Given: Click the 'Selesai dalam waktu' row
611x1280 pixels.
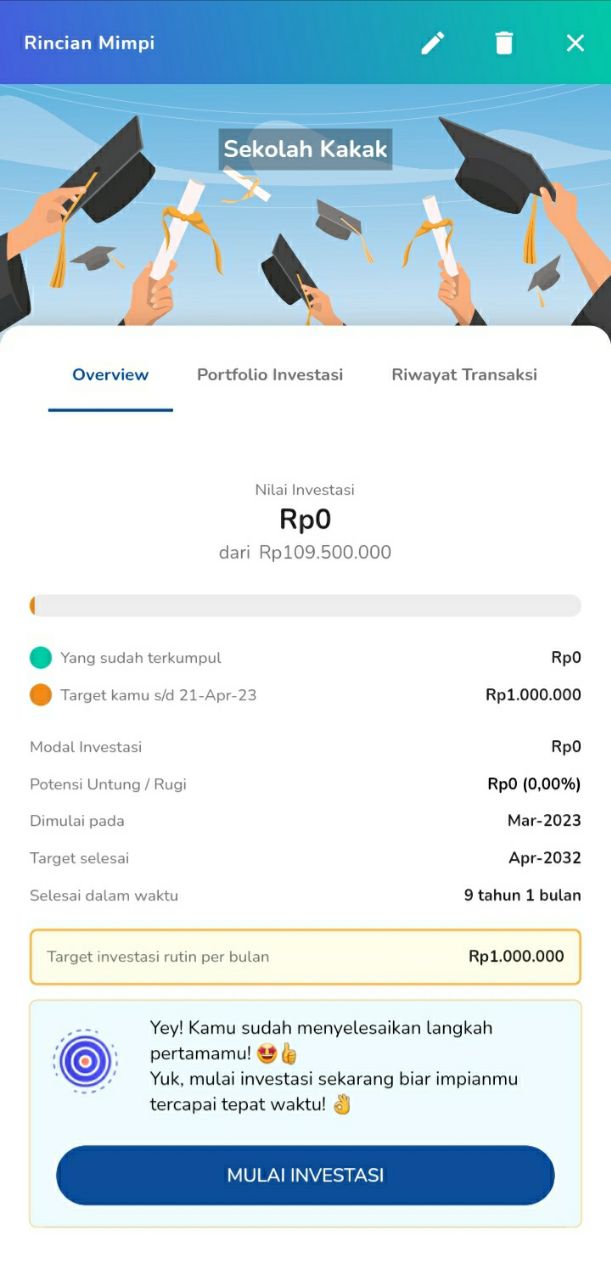Looking at the screenshot, I should (x=305, y=895).
